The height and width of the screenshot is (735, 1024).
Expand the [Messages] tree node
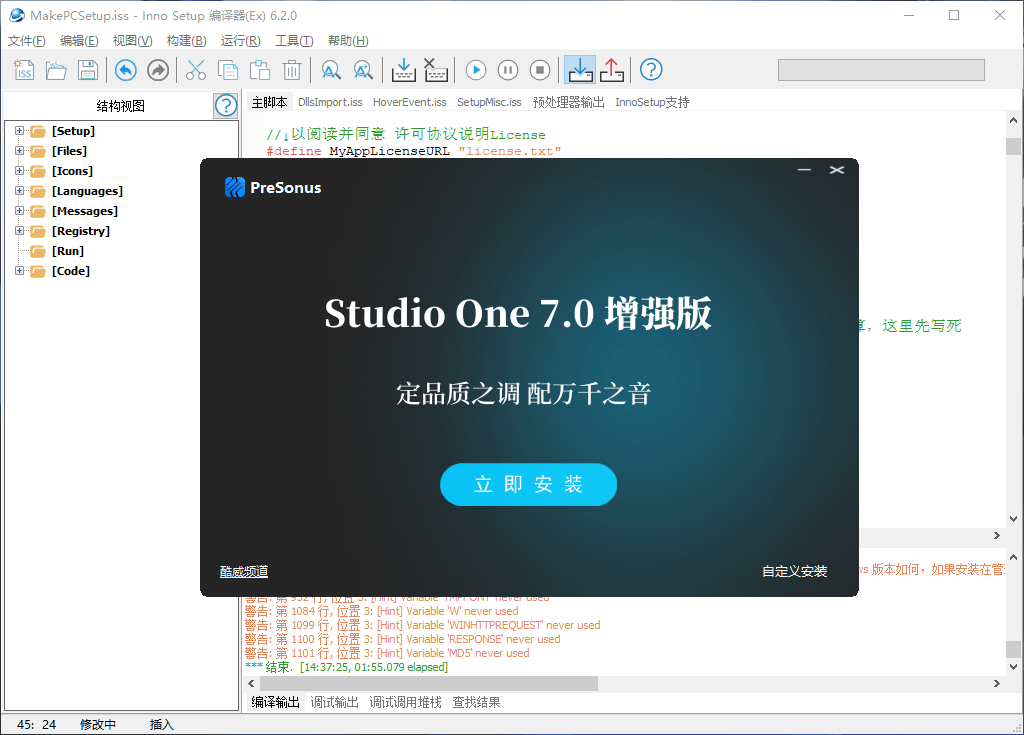coord(20,210)
